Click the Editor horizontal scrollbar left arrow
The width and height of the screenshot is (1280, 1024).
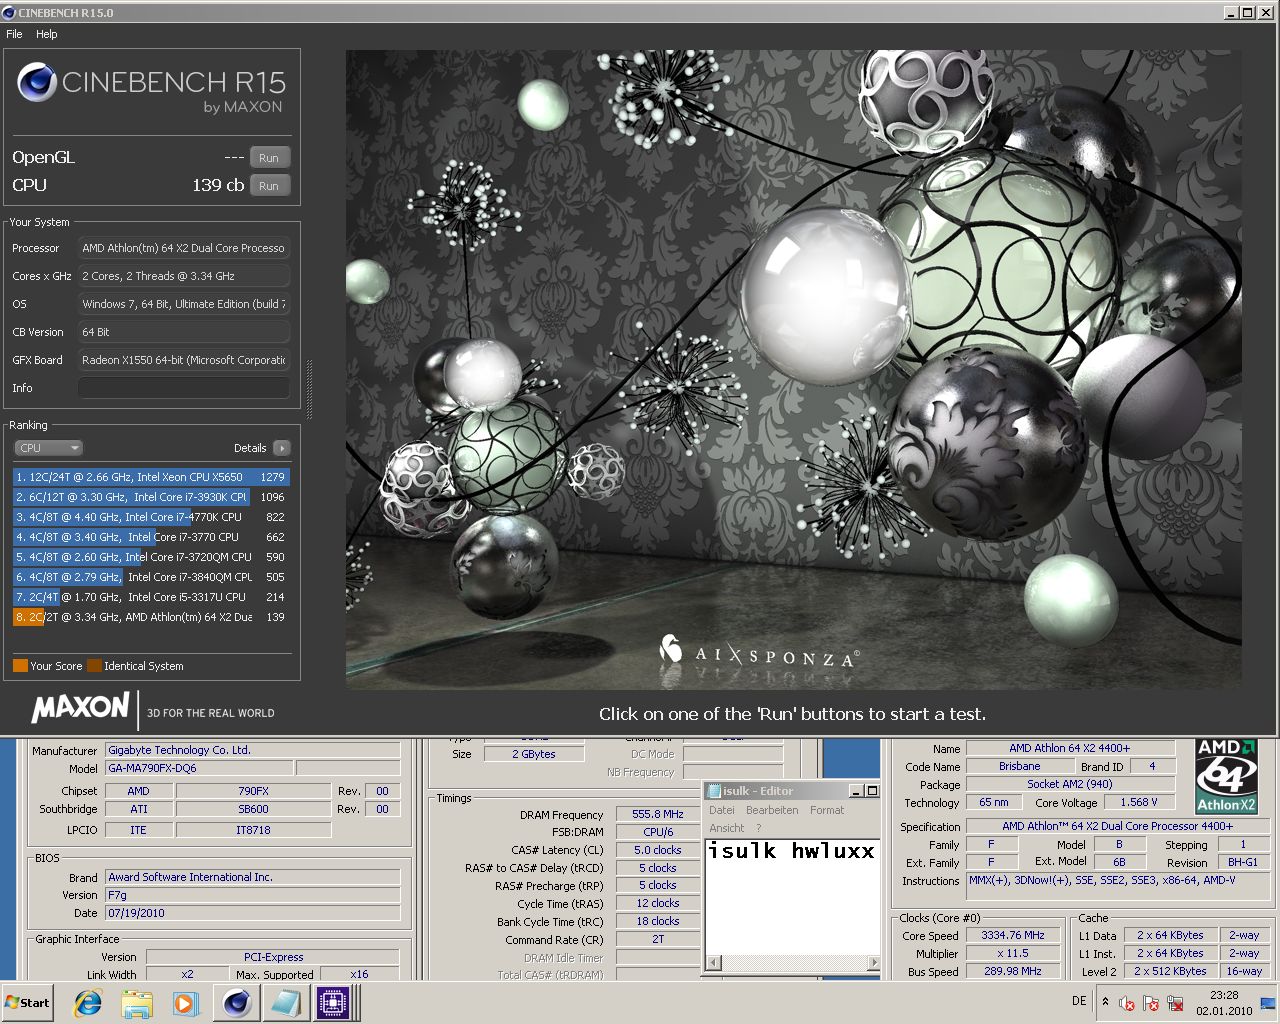713,963
